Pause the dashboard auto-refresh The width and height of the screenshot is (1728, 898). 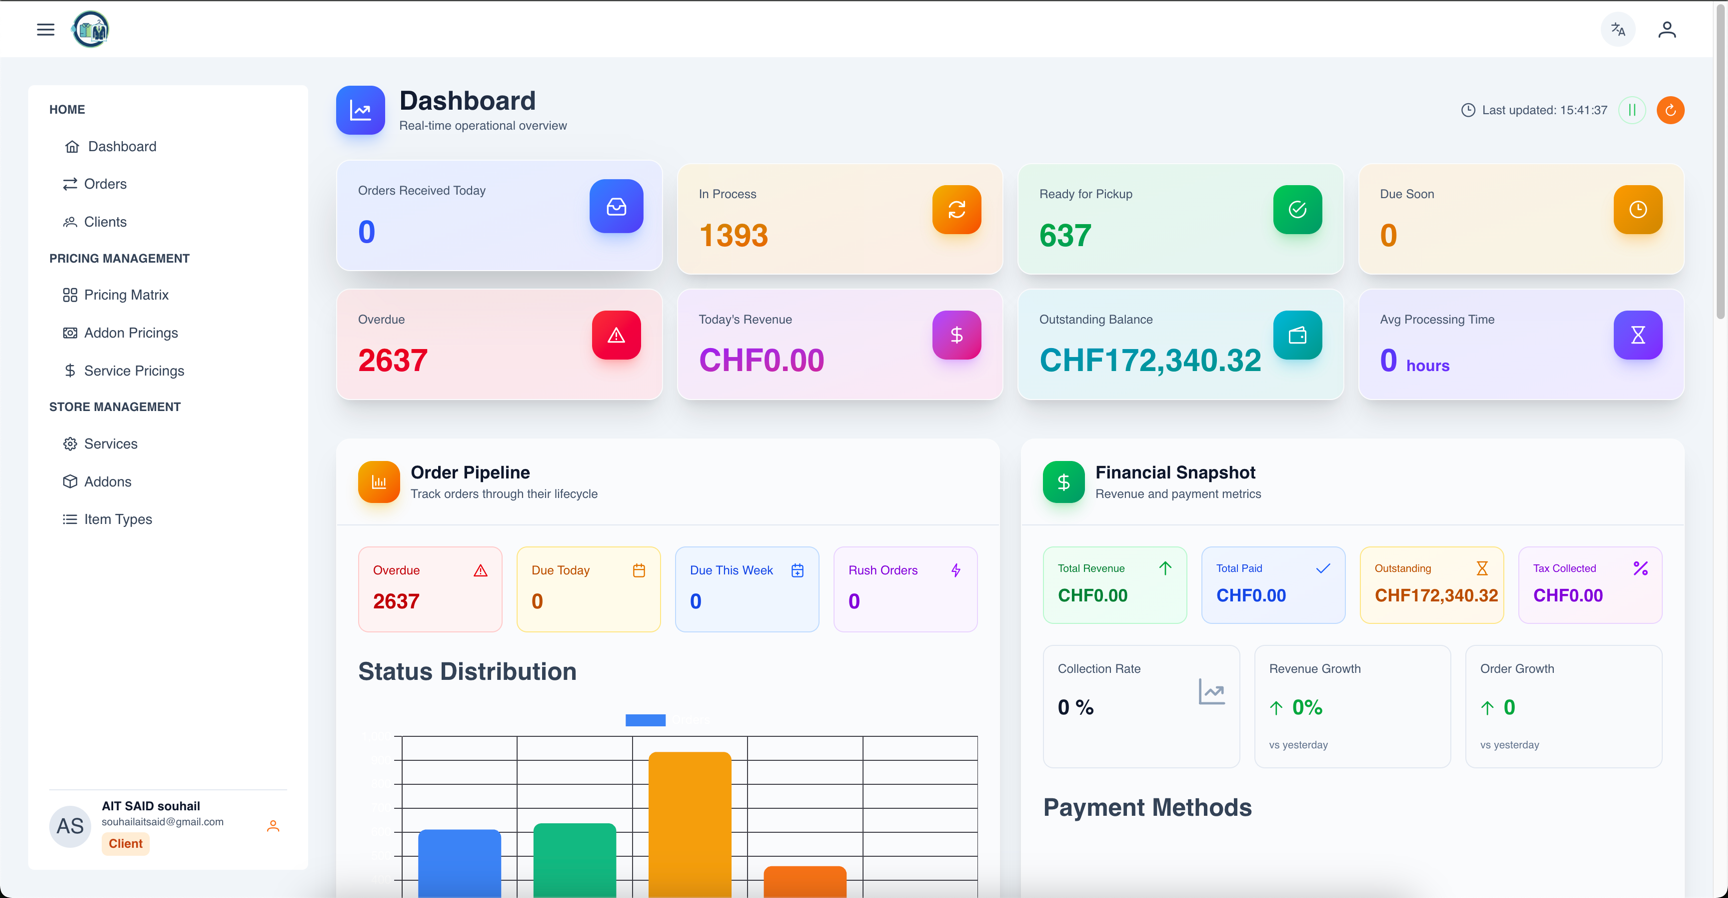(x=1632, y=110)
